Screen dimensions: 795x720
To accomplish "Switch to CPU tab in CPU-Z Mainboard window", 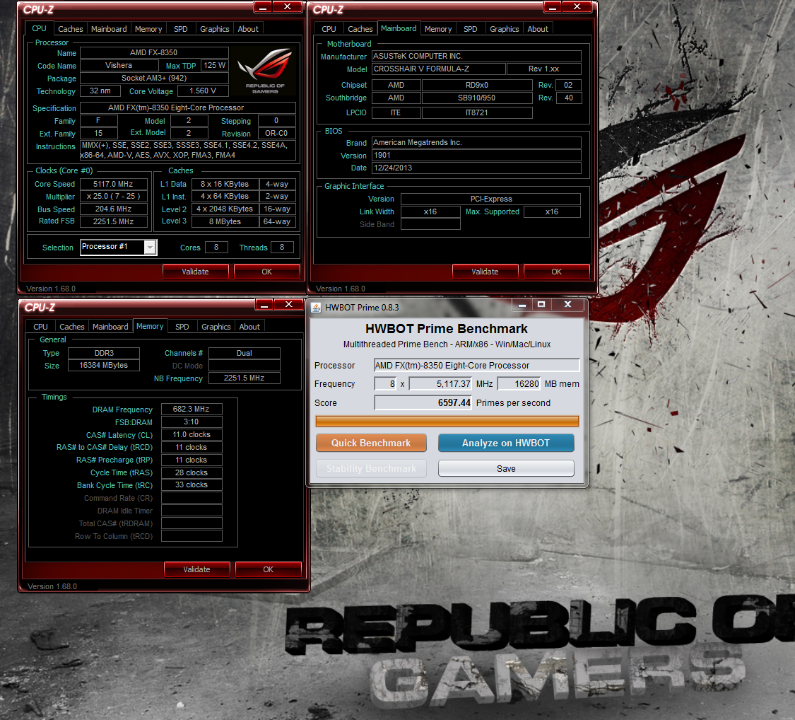I will [329, 29].
